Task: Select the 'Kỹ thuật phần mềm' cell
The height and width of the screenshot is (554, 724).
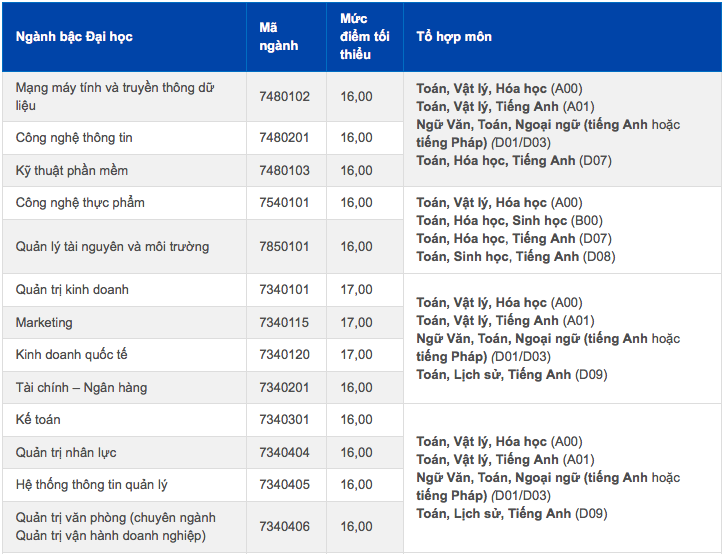Action: pos(72,171)
